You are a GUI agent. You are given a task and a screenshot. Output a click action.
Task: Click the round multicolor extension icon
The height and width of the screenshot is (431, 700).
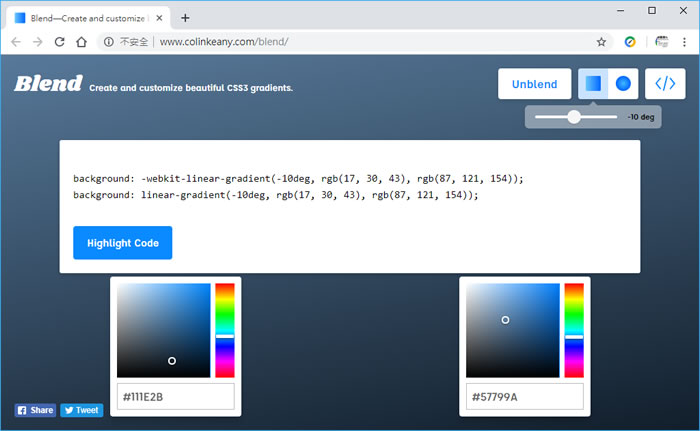630,42
